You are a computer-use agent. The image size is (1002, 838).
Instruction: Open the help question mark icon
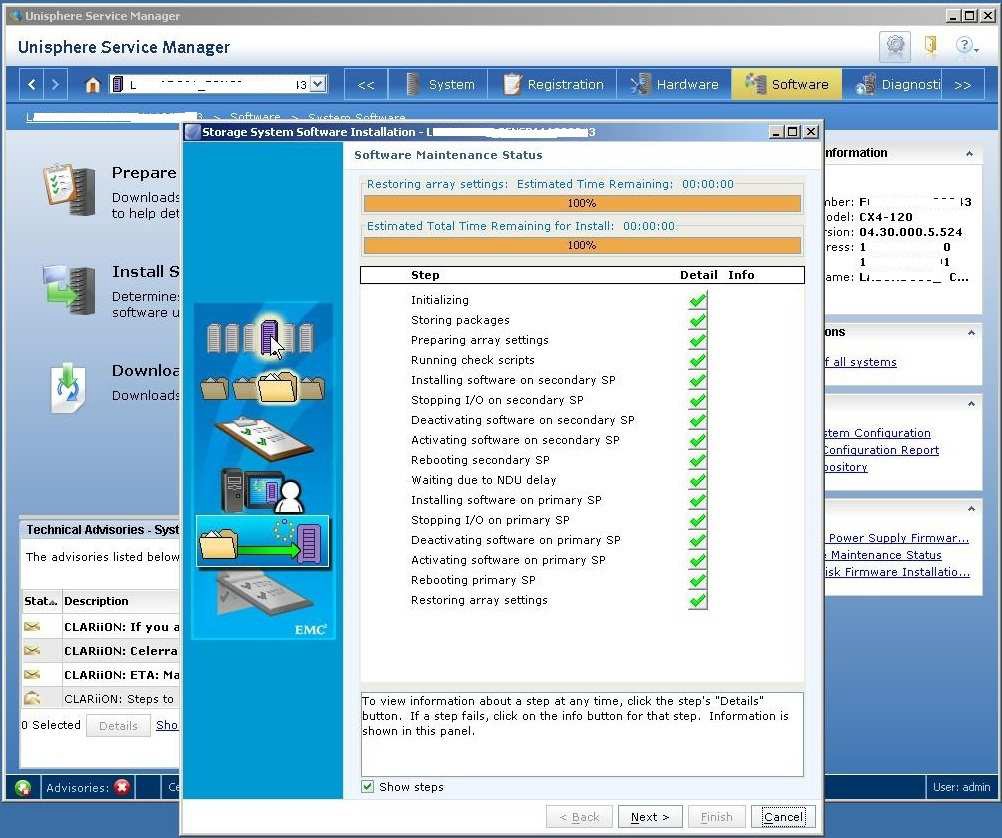pos(964,45)
